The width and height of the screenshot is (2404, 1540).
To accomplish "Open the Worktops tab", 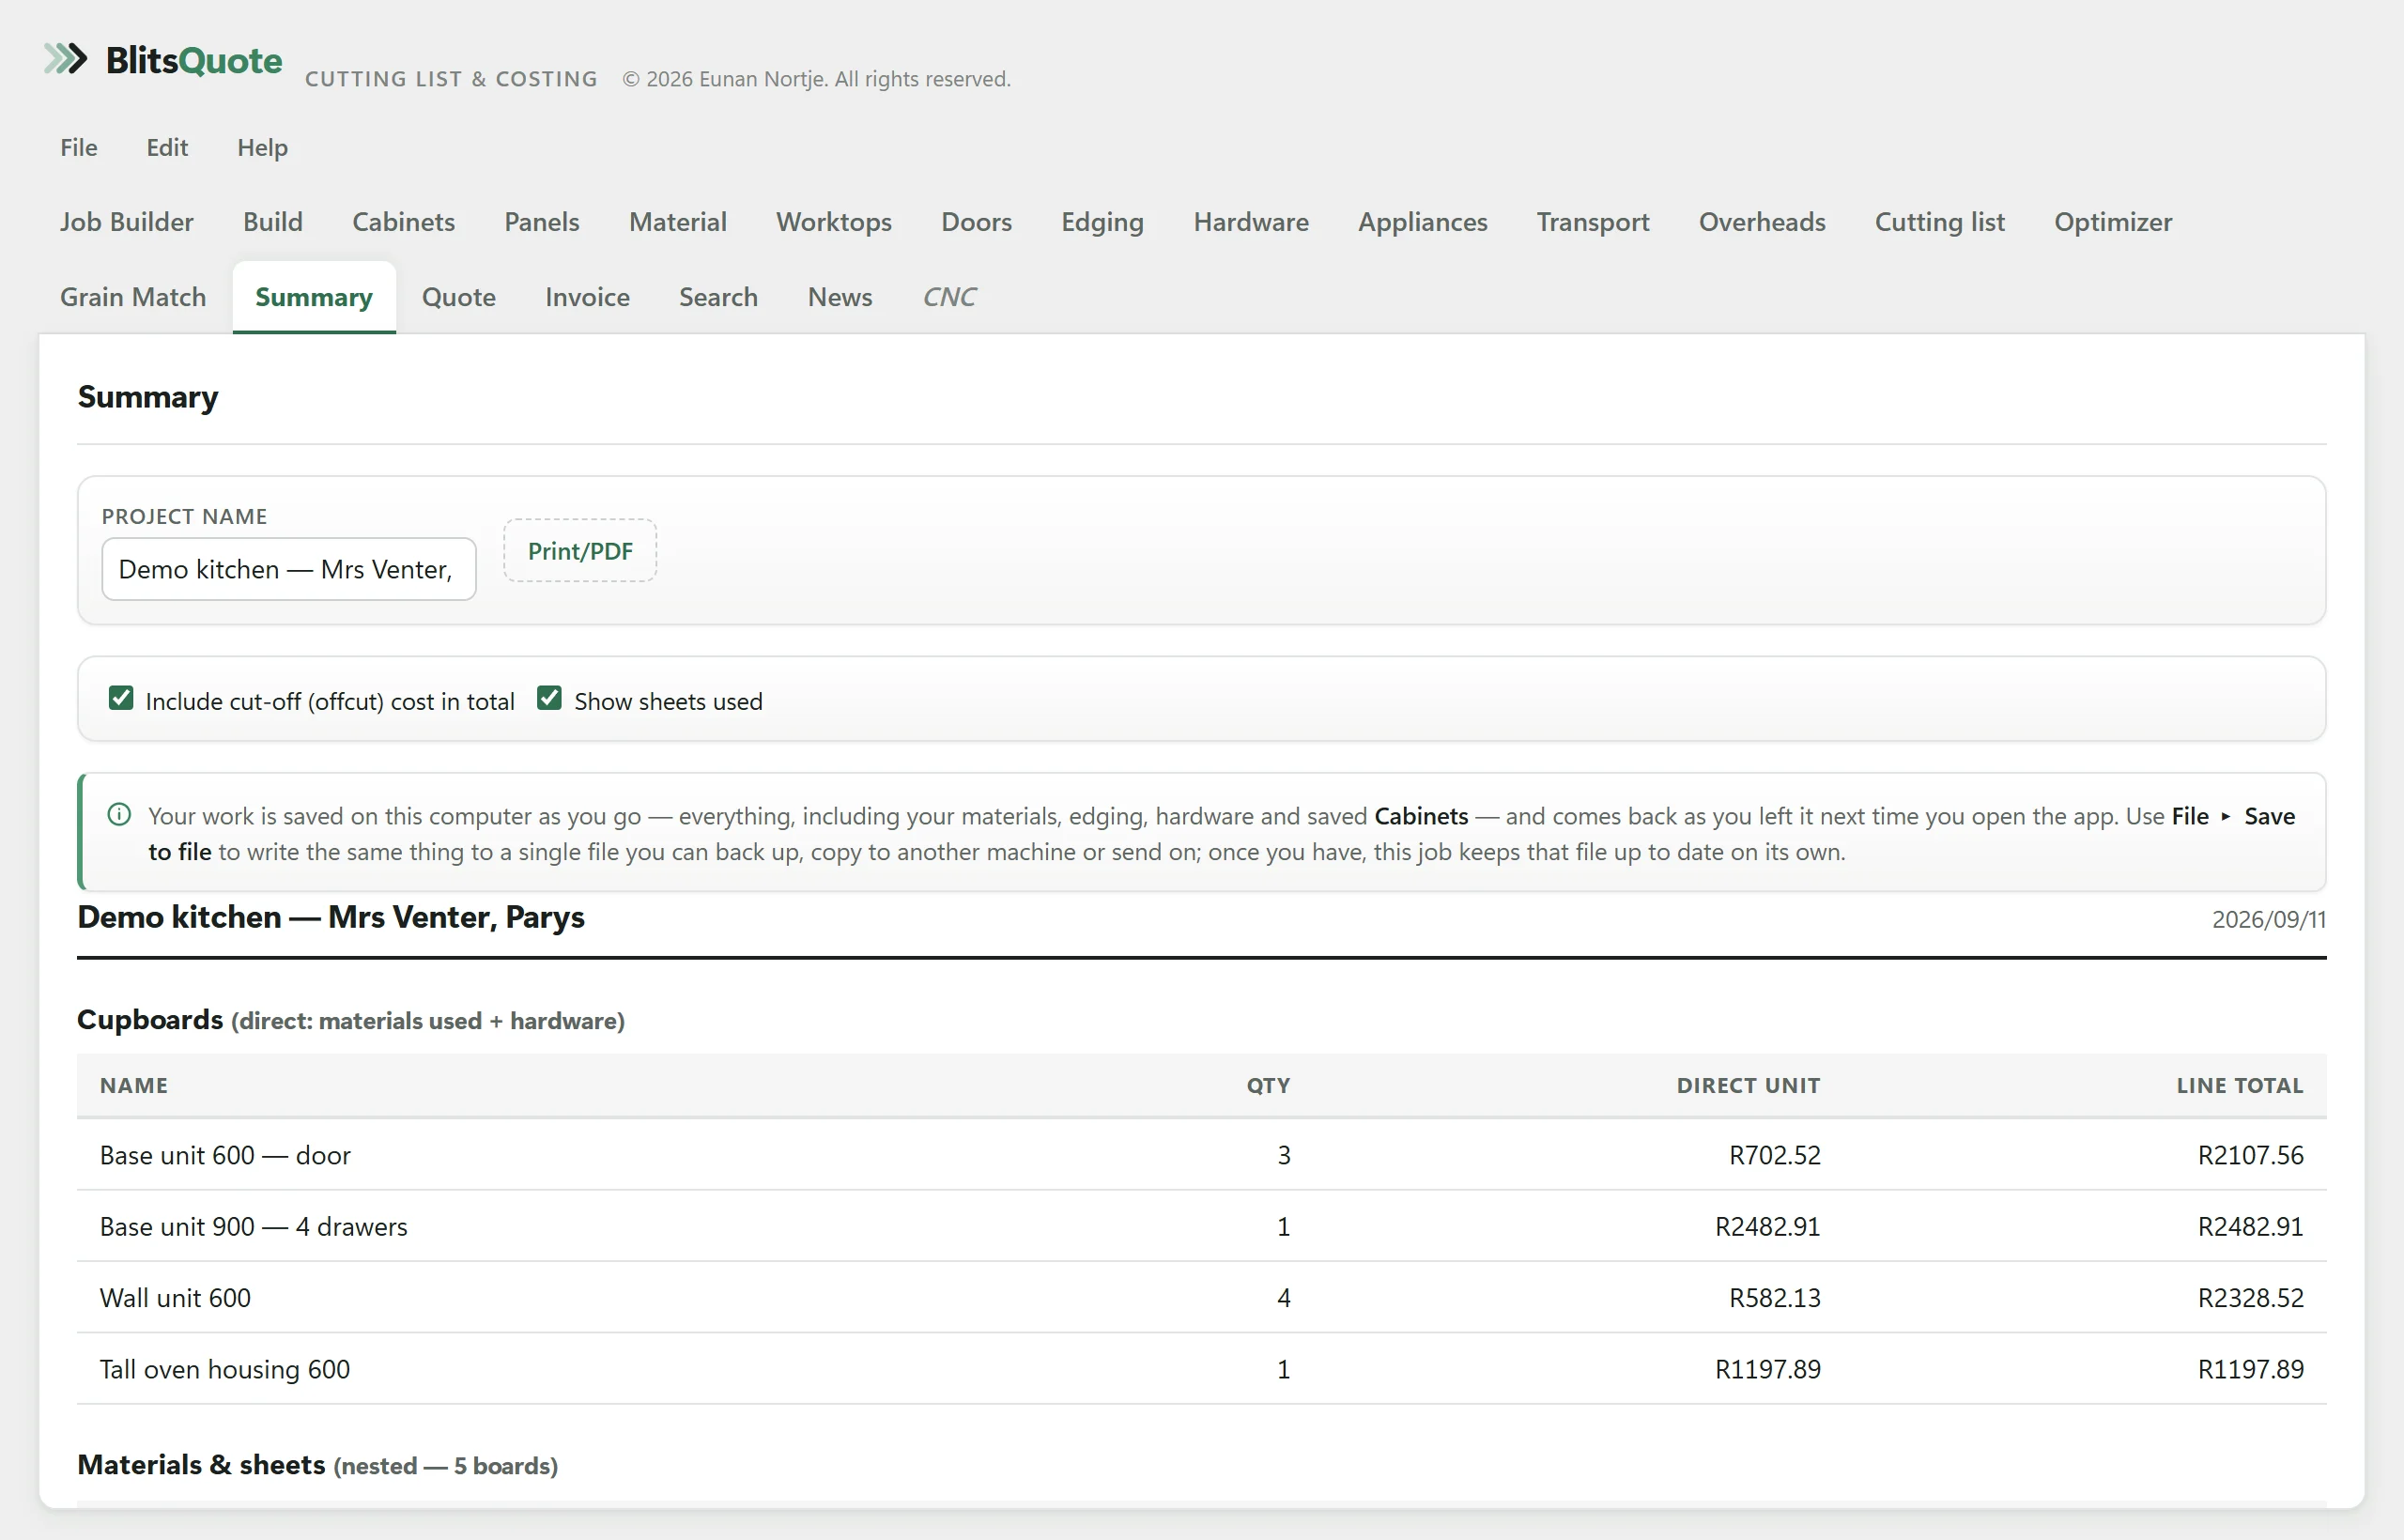I will tap(834, 222).
